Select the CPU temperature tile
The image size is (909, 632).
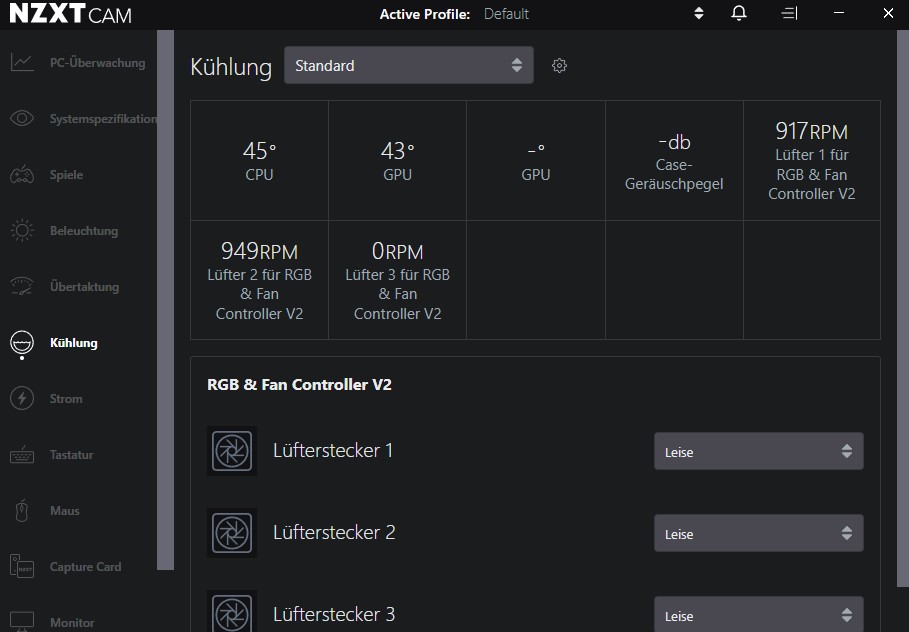click(x=259, y=159)
